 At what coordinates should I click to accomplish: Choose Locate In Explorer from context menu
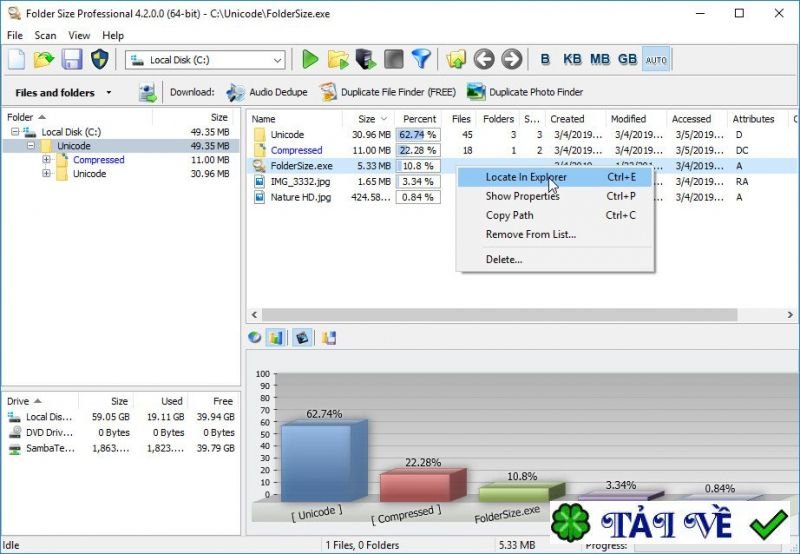point(555,177)
